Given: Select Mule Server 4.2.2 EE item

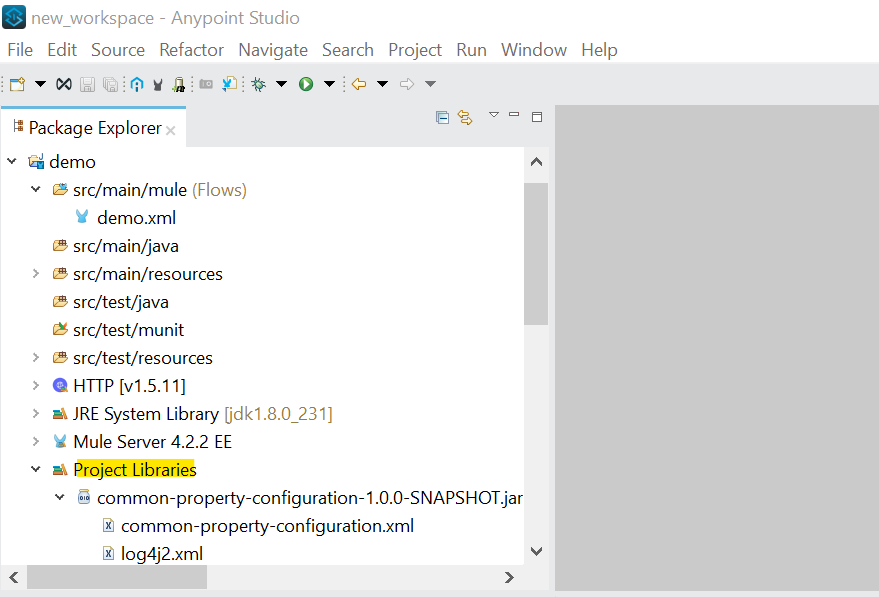Looking at the screenshot, I should 152,441.
